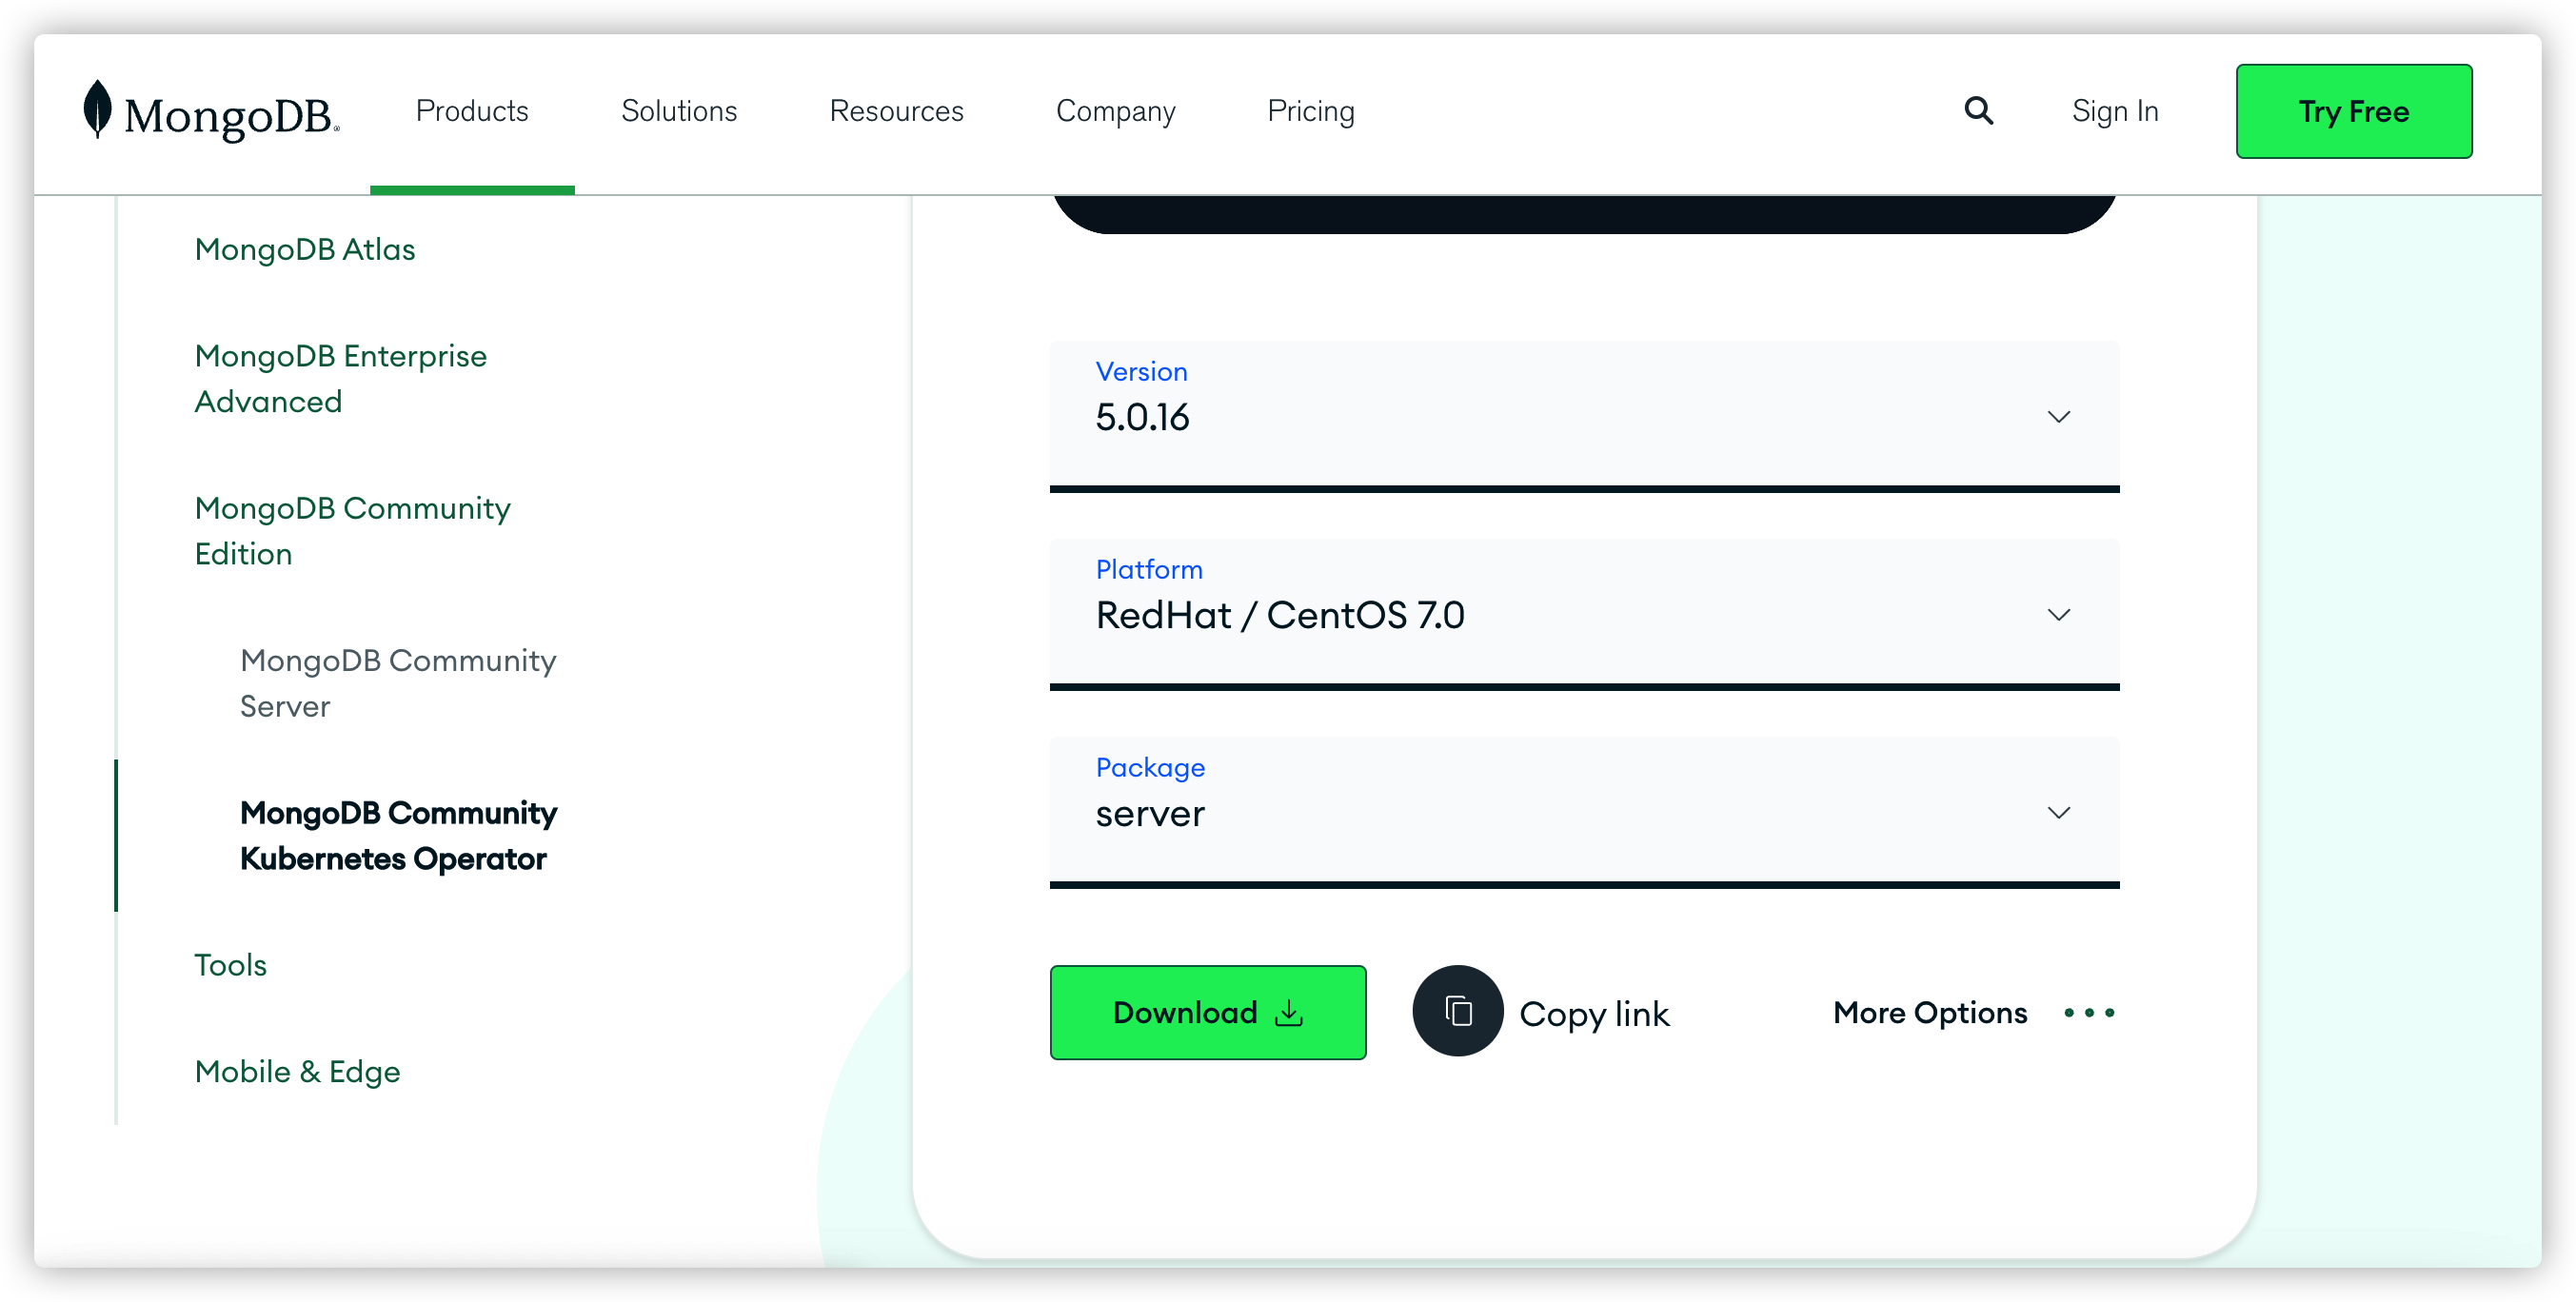Image resolution: width=2576 pixels, height=1302 pixels.
Task: Open the Products menu
Action: 471,111
